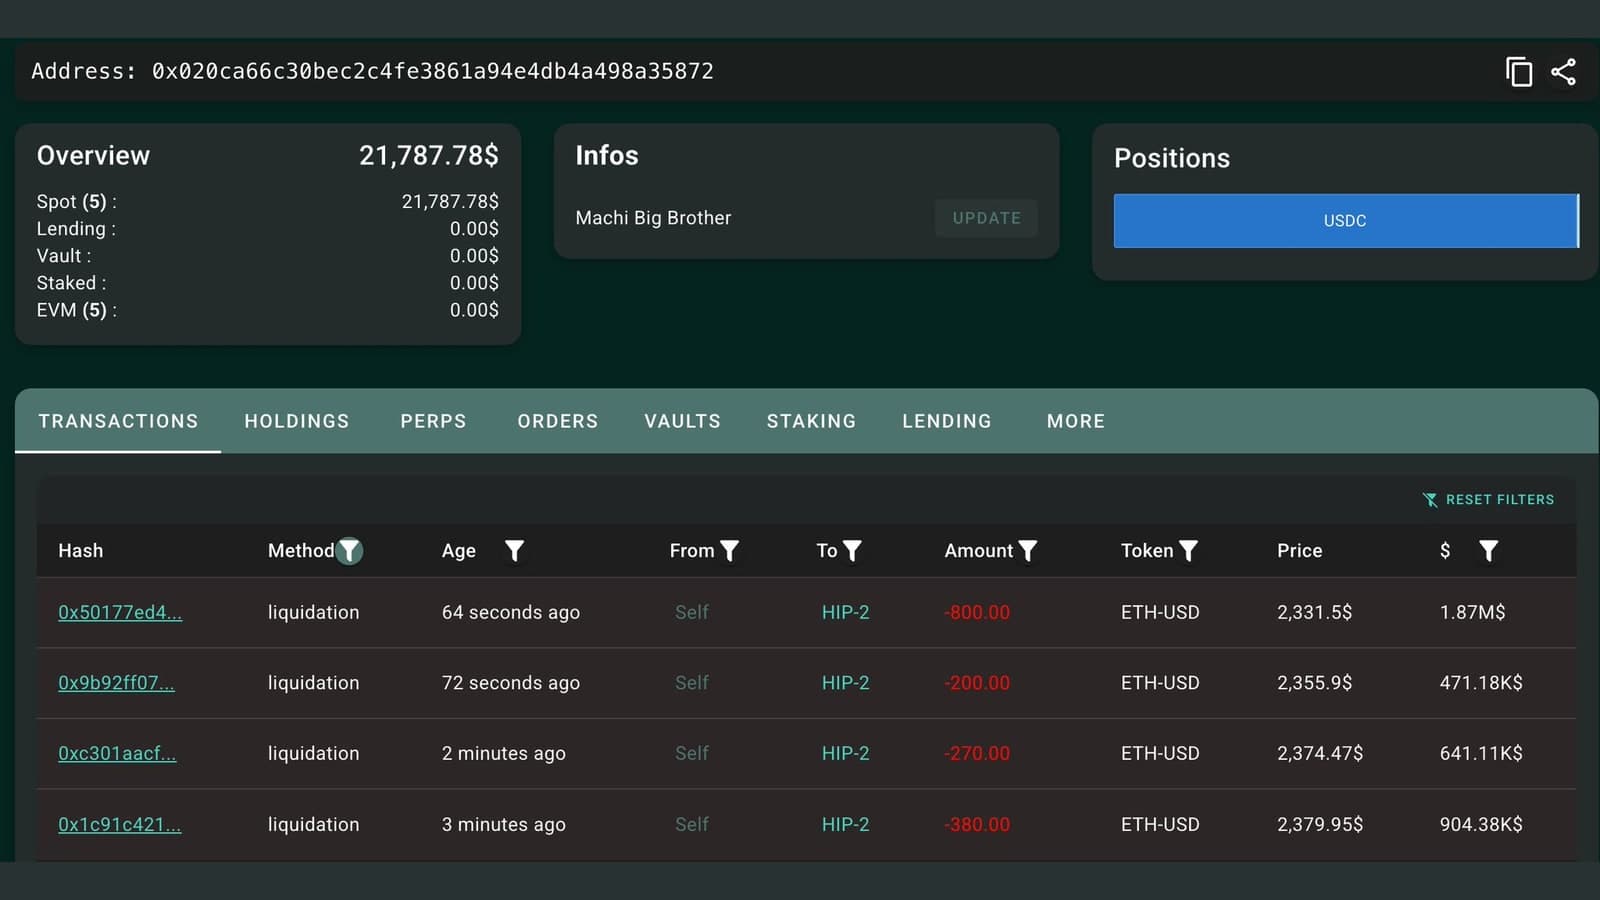
Task: Click the 641.11K$ value cell
Action: tap(1481, 753)
